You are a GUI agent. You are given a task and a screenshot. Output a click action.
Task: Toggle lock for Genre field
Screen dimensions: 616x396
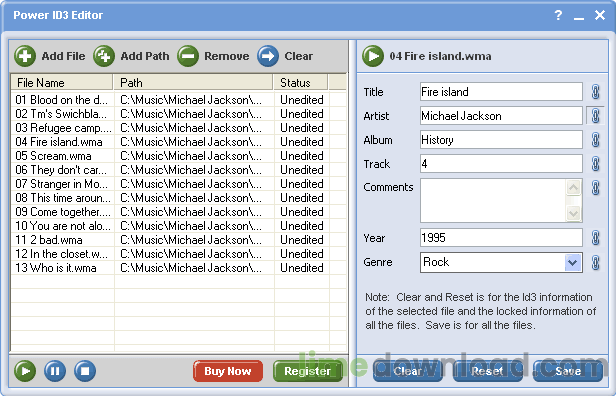coord(596,262)
